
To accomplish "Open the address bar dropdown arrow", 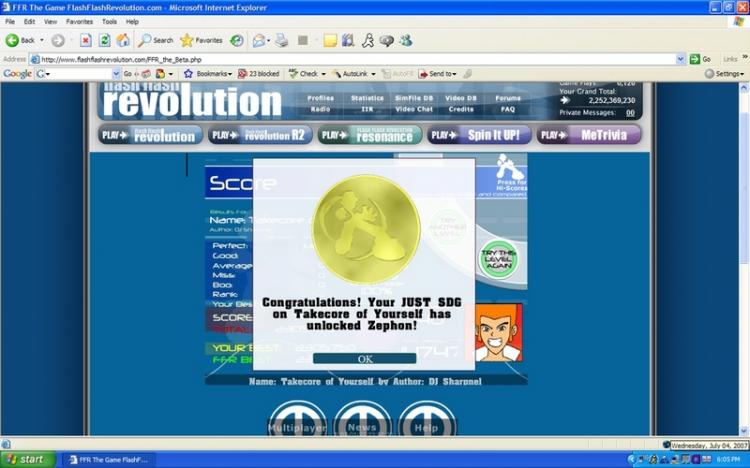I will [x=681, y=59].
